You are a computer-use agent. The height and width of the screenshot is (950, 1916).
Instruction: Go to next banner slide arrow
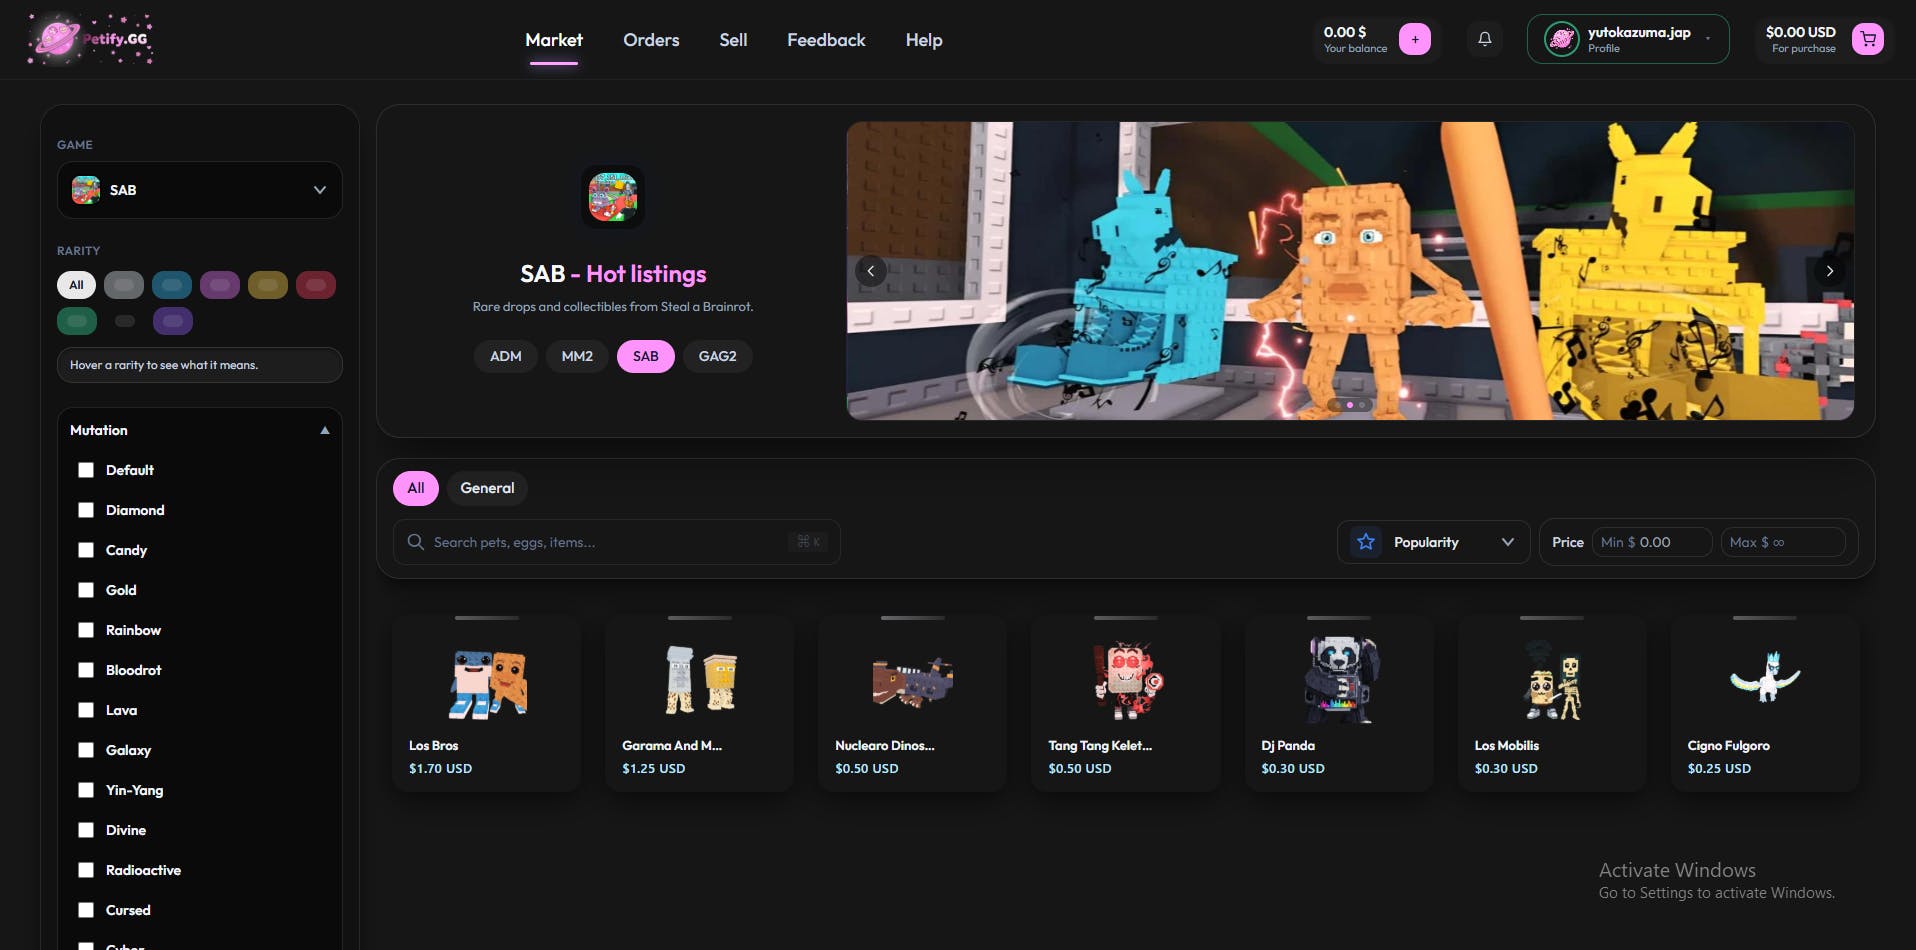coord(1830,271)
